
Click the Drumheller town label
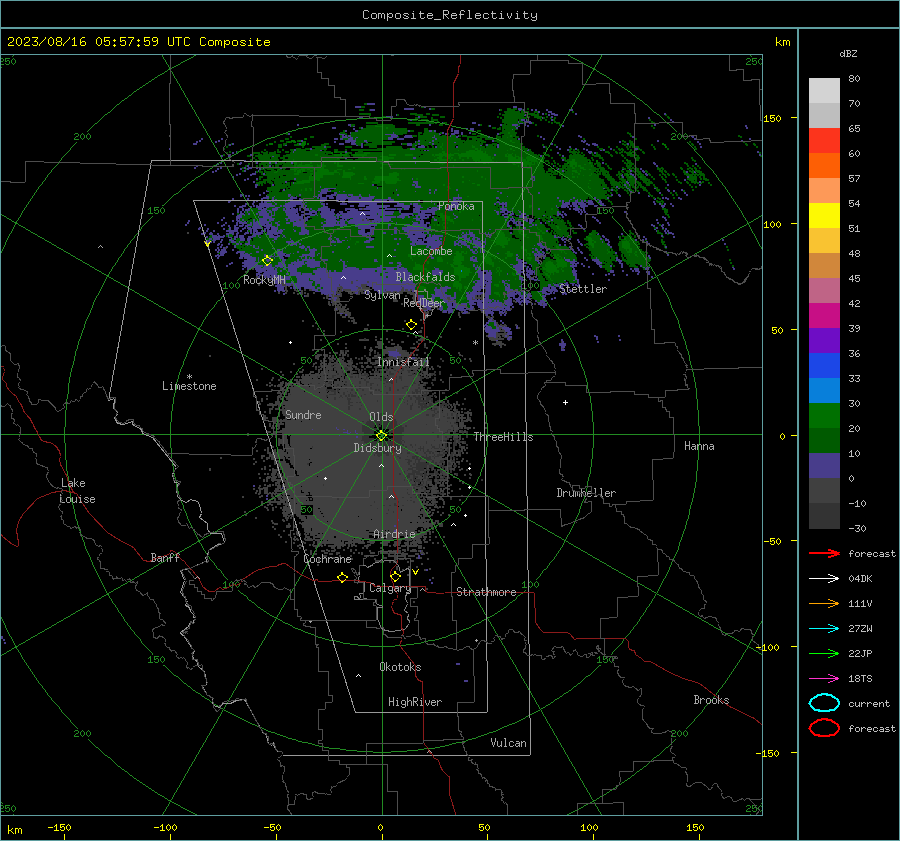(x=586, y=493)
